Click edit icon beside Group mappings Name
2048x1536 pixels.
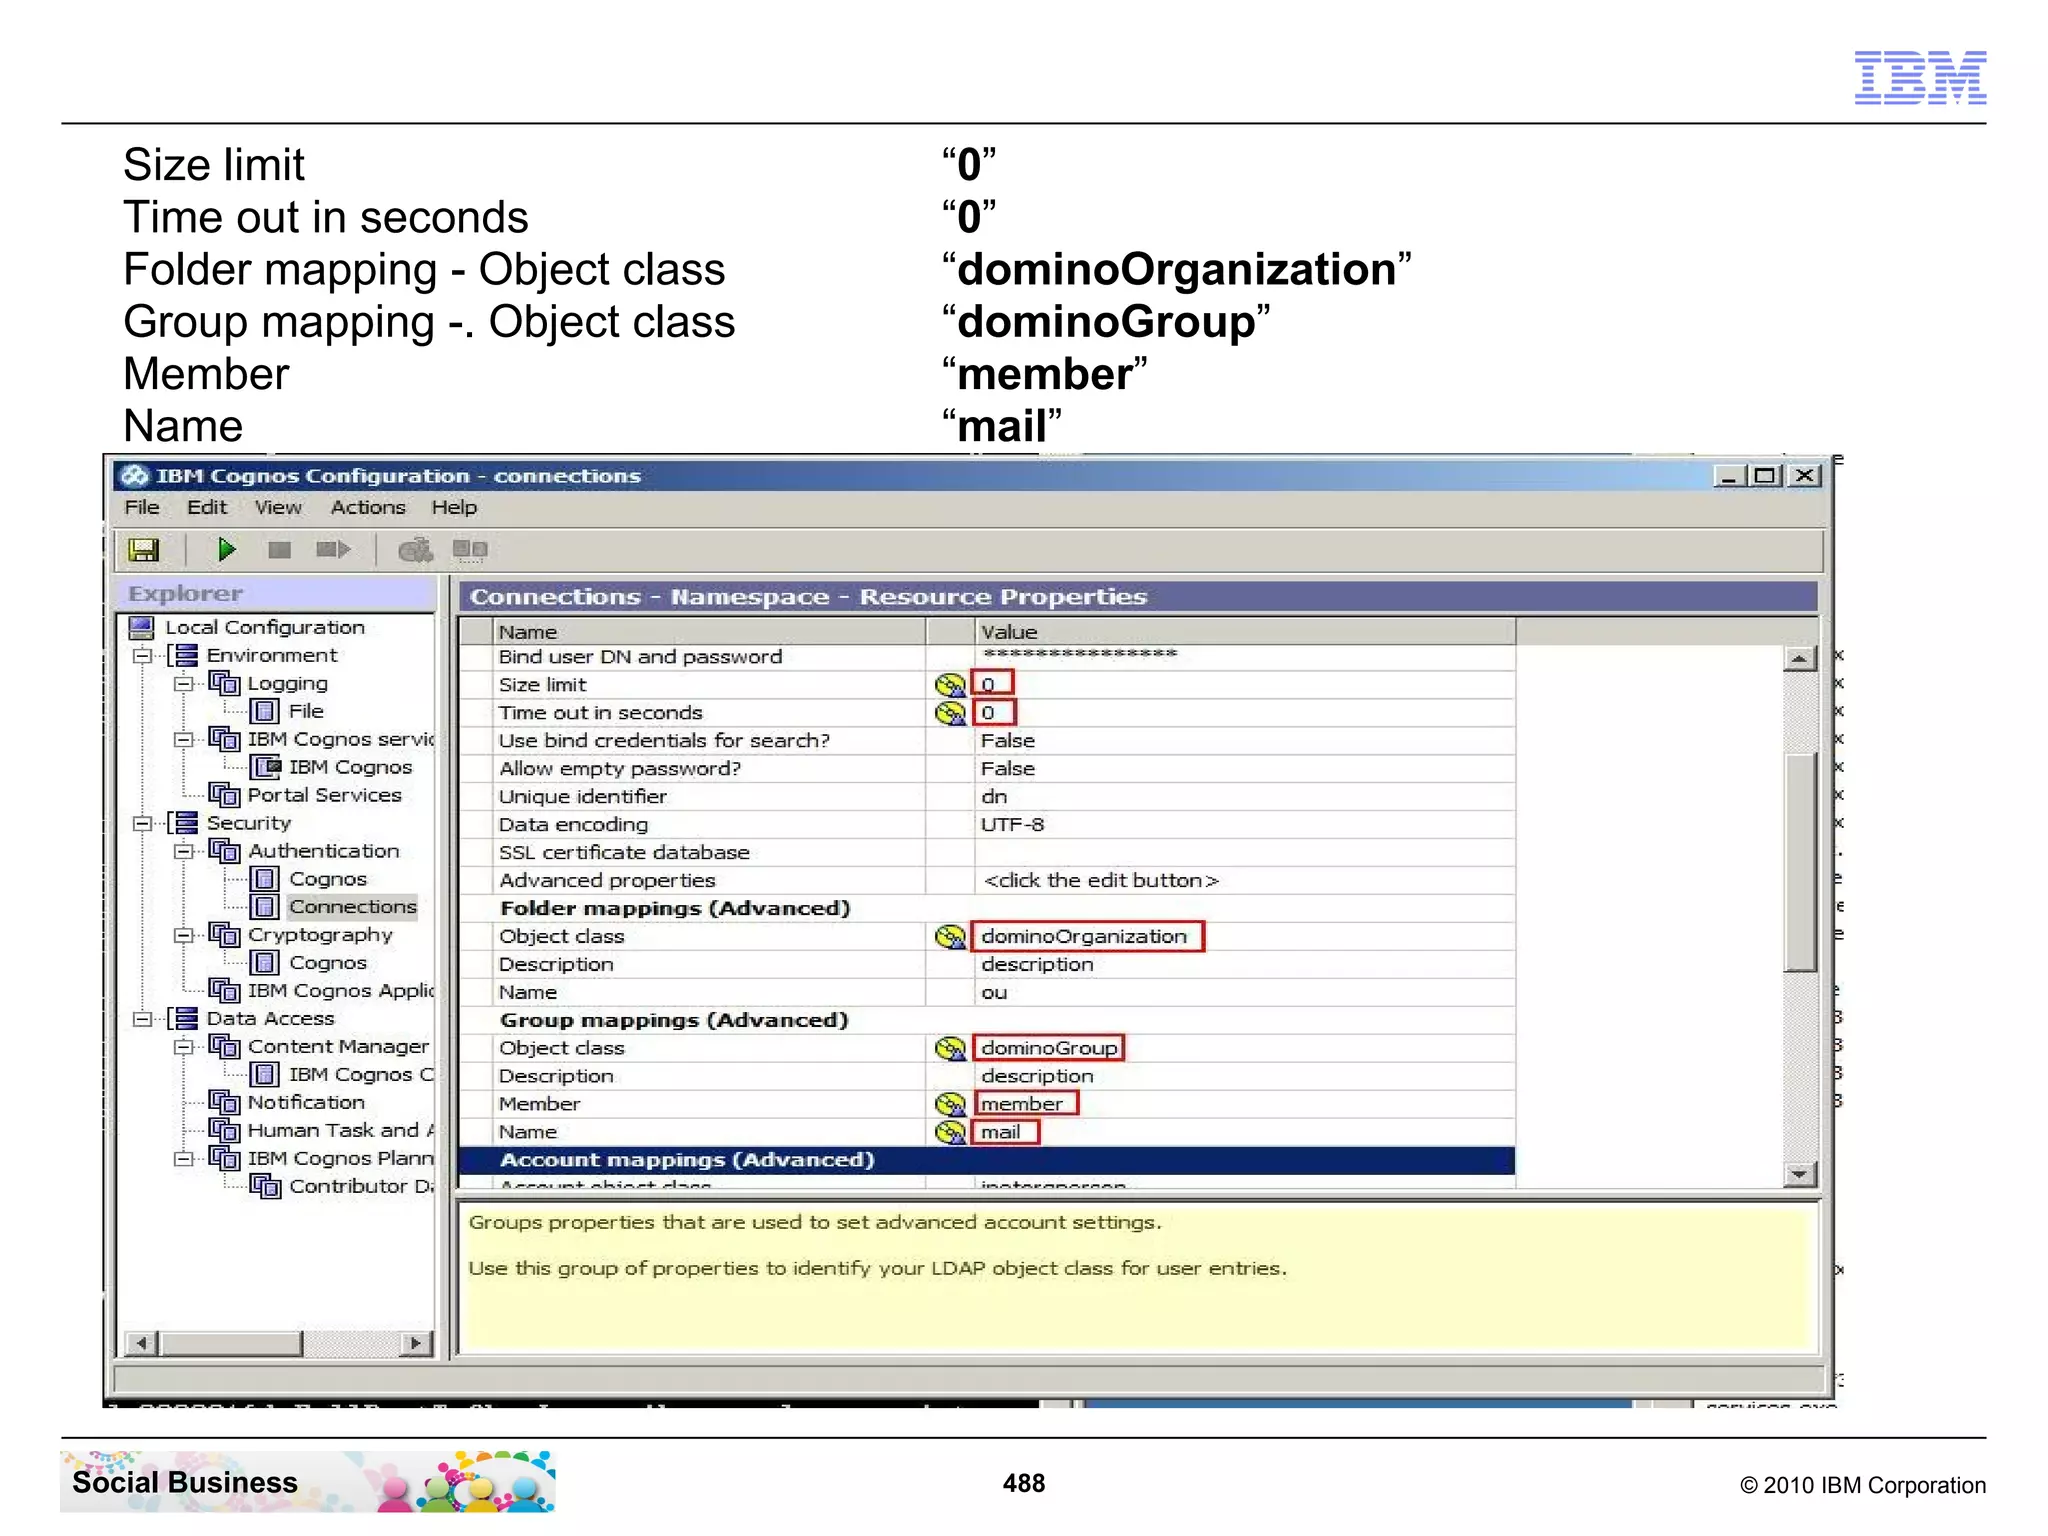(950, 1132)
